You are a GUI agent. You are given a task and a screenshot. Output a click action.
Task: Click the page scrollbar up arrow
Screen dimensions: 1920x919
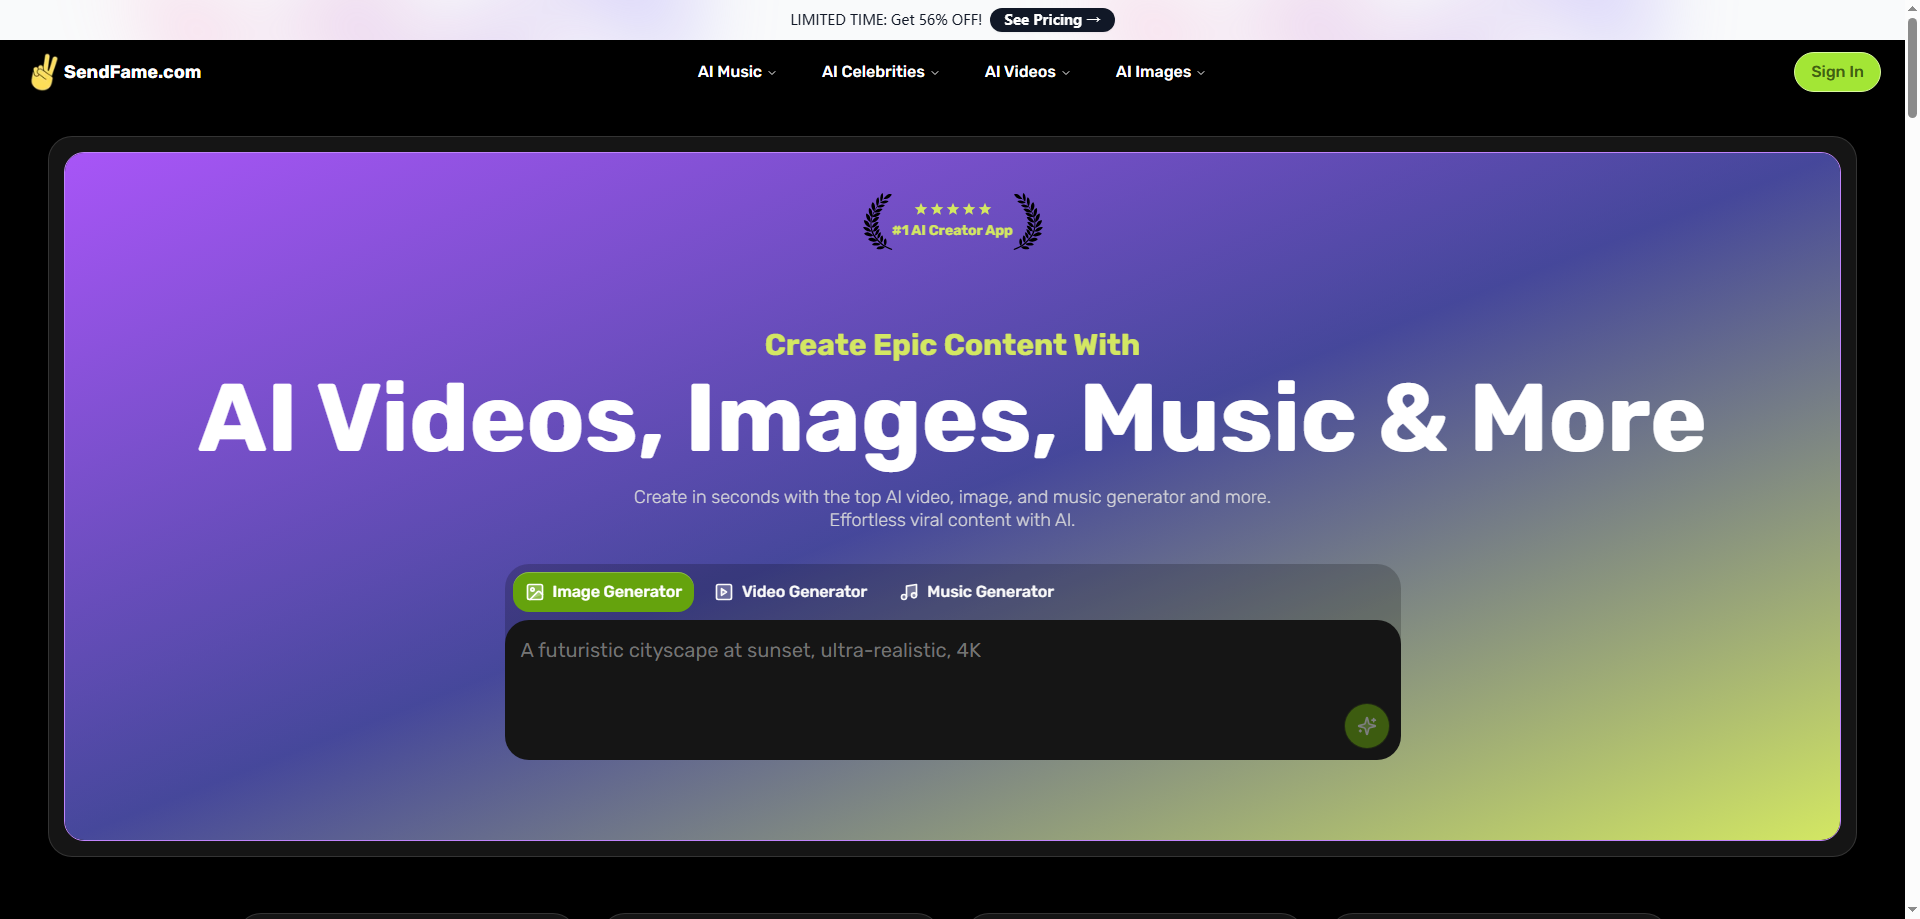(x=1912, y=8)
